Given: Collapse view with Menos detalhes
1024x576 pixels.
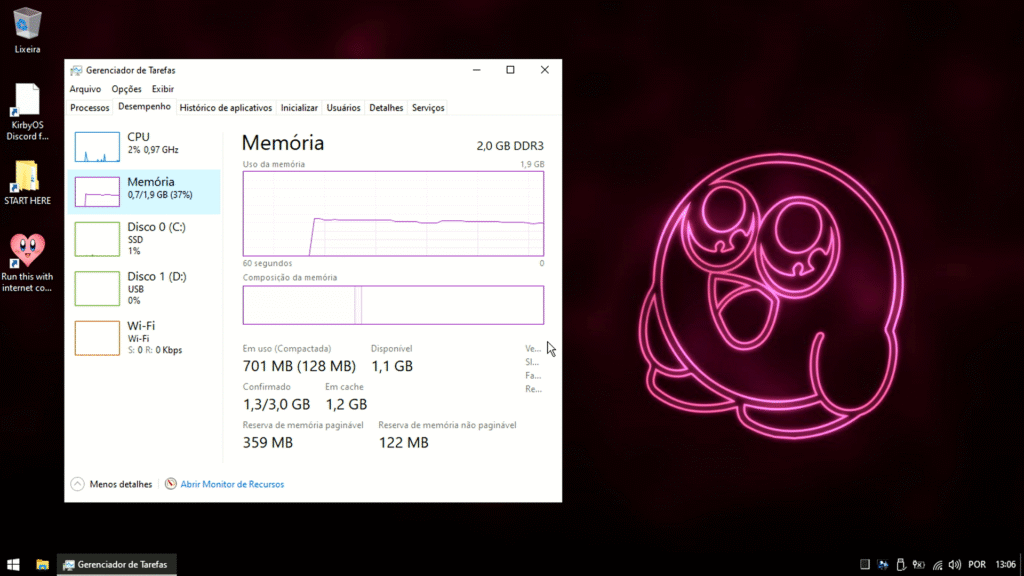Looking at the screenshot, I should 112,484.
